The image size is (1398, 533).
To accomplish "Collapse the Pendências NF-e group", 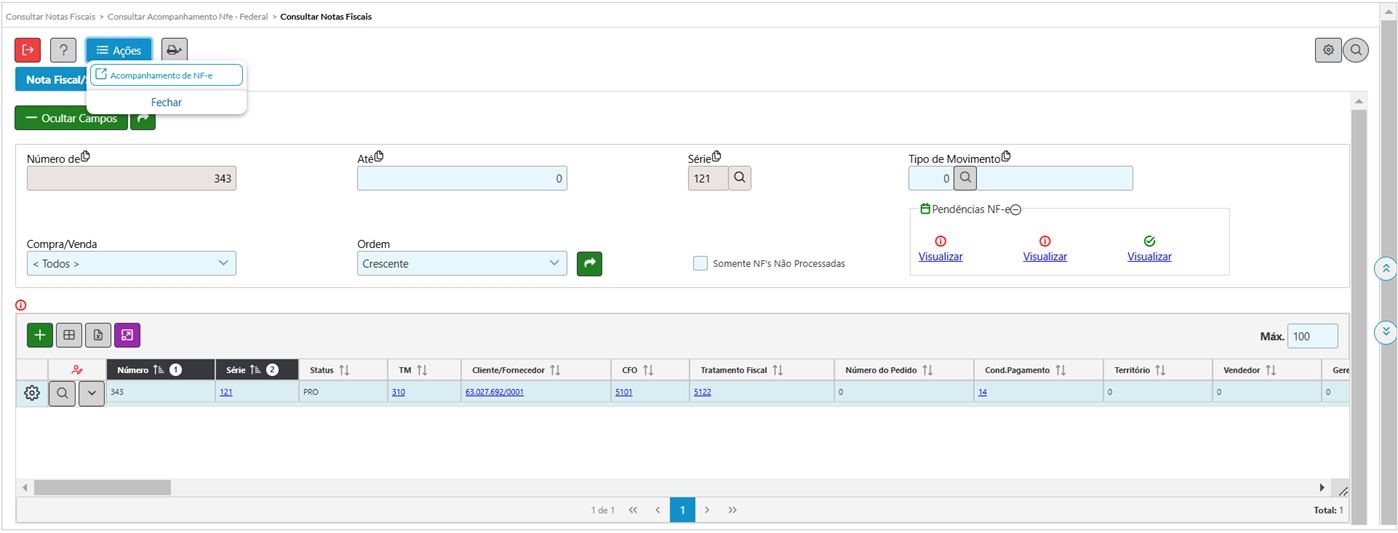I will coord(1015,209).
